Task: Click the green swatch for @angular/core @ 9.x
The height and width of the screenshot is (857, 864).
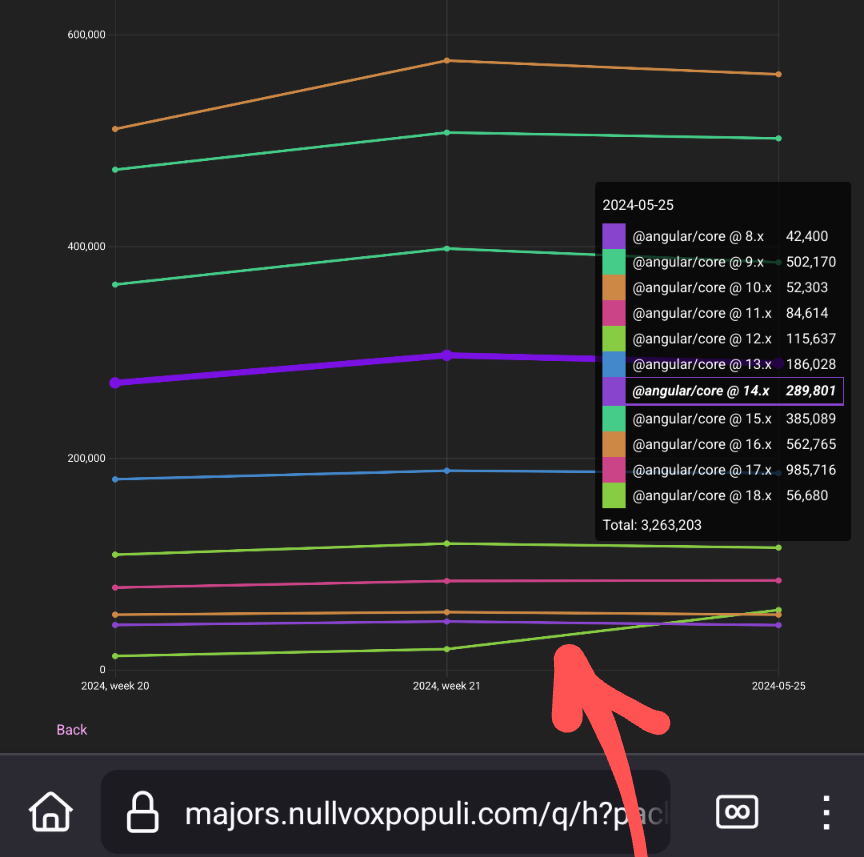Action: tap(614, 262)
